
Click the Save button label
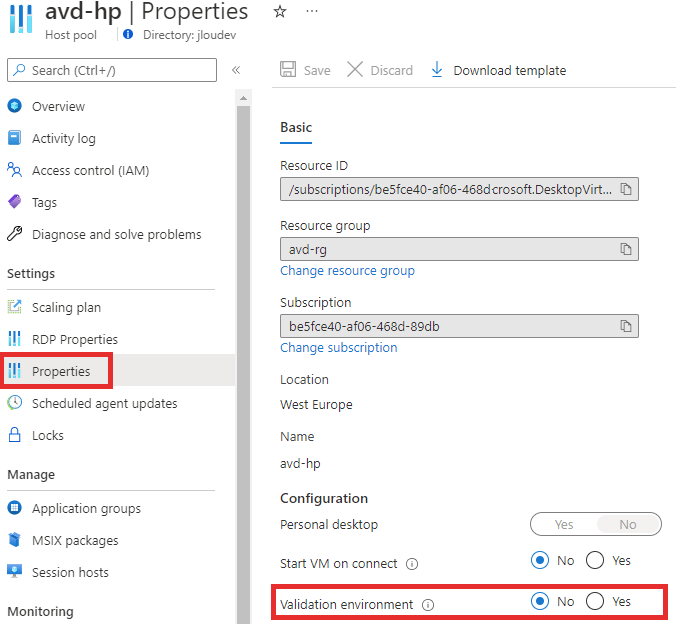point(317,70)
